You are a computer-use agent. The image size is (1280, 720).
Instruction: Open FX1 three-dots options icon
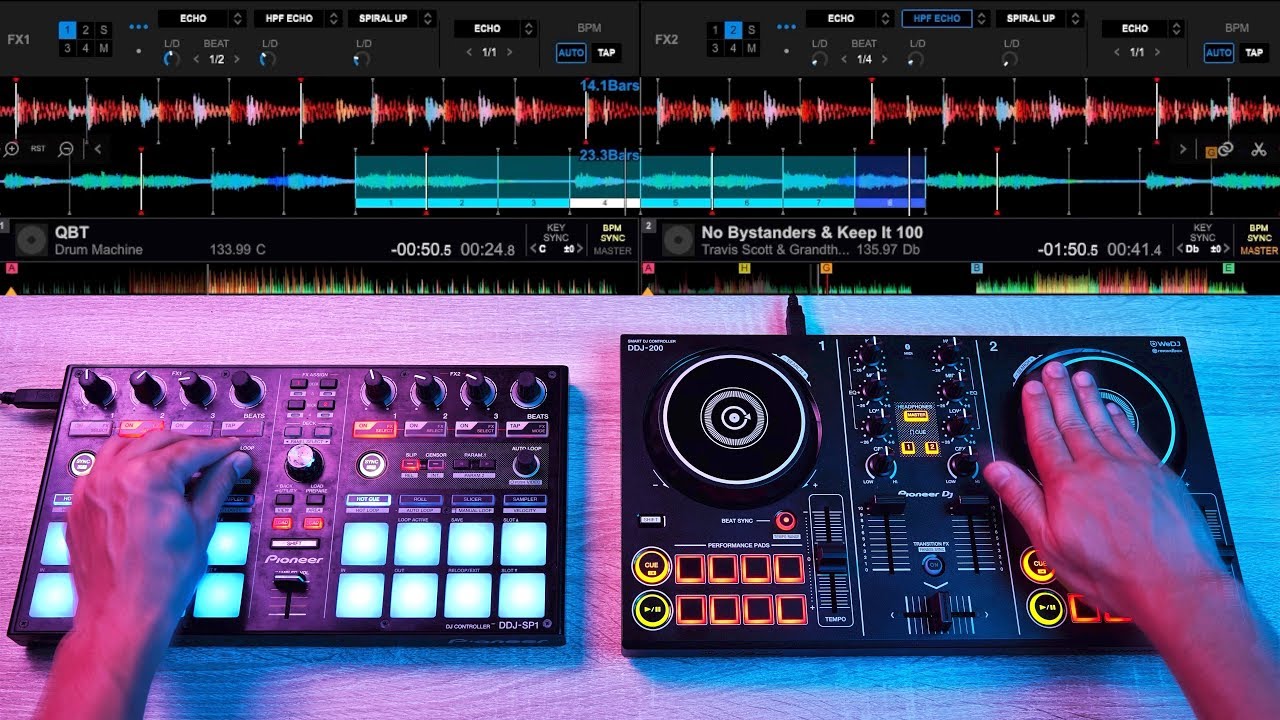point(138,27)
